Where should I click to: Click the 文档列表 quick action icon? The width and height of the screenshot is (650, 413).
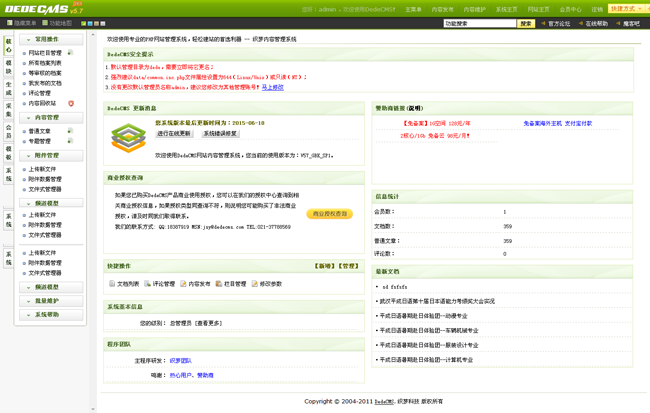pos(112,284)
